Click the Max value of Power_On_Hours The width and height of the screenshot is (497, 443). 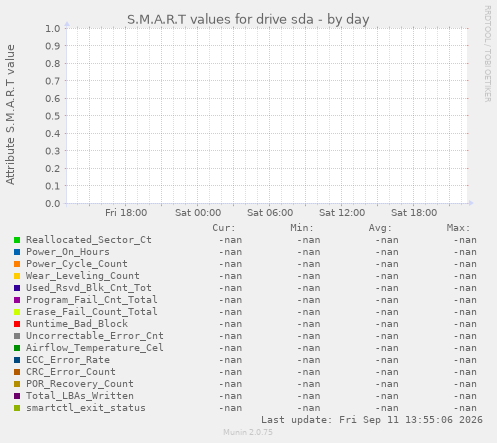(x=465, y=252)
